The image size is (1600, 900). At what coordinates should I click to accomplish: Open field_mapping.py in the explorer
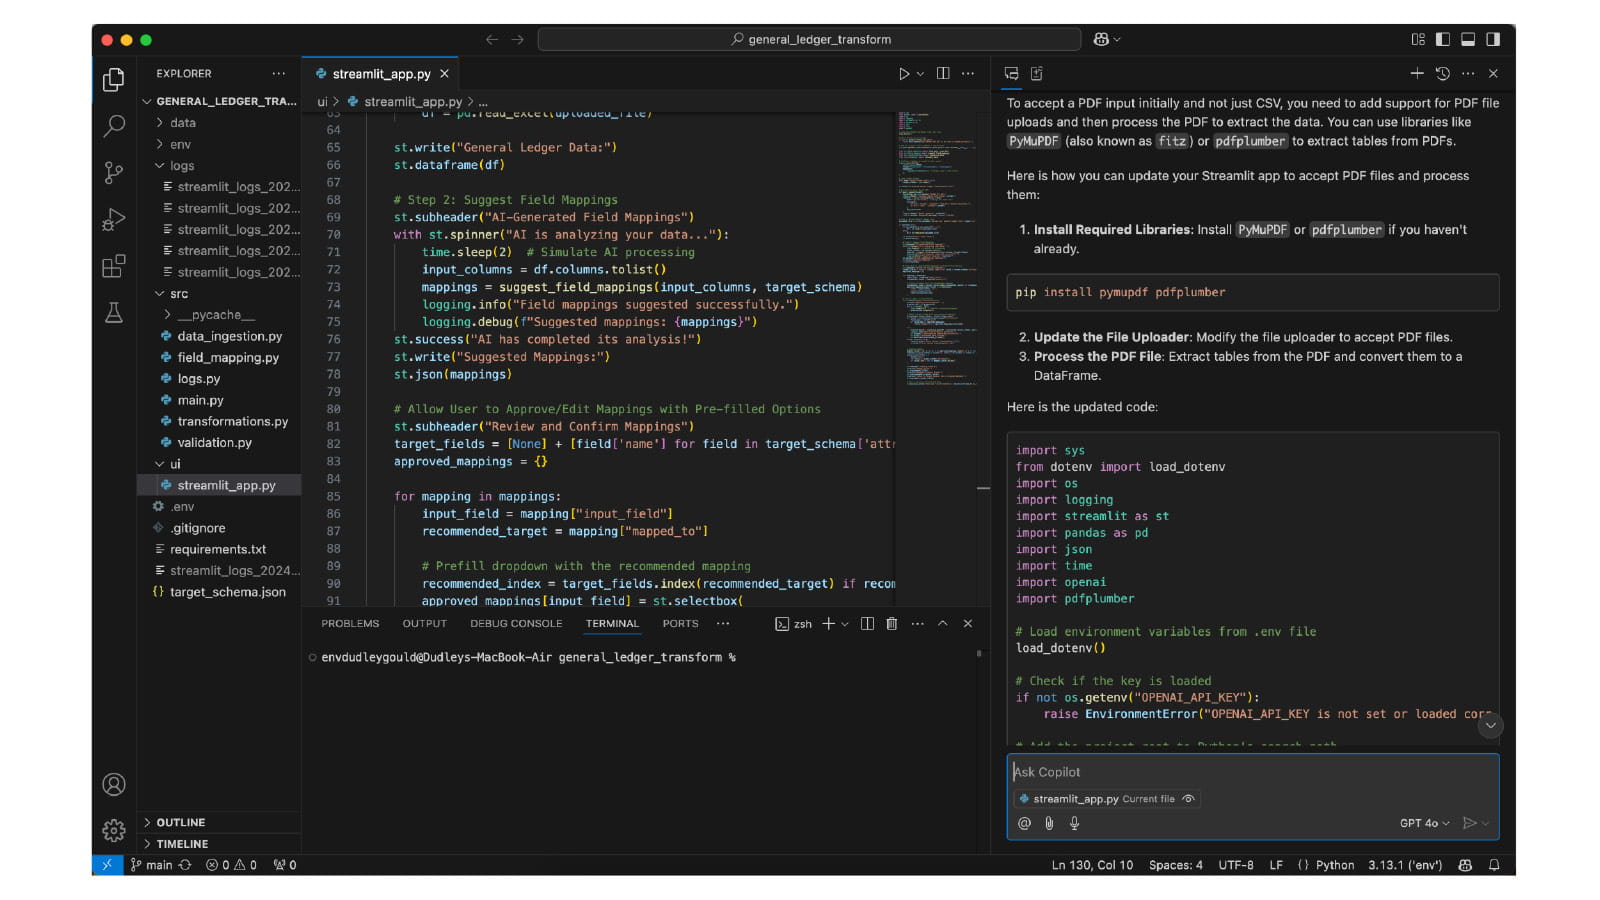[x=228, y=357]
